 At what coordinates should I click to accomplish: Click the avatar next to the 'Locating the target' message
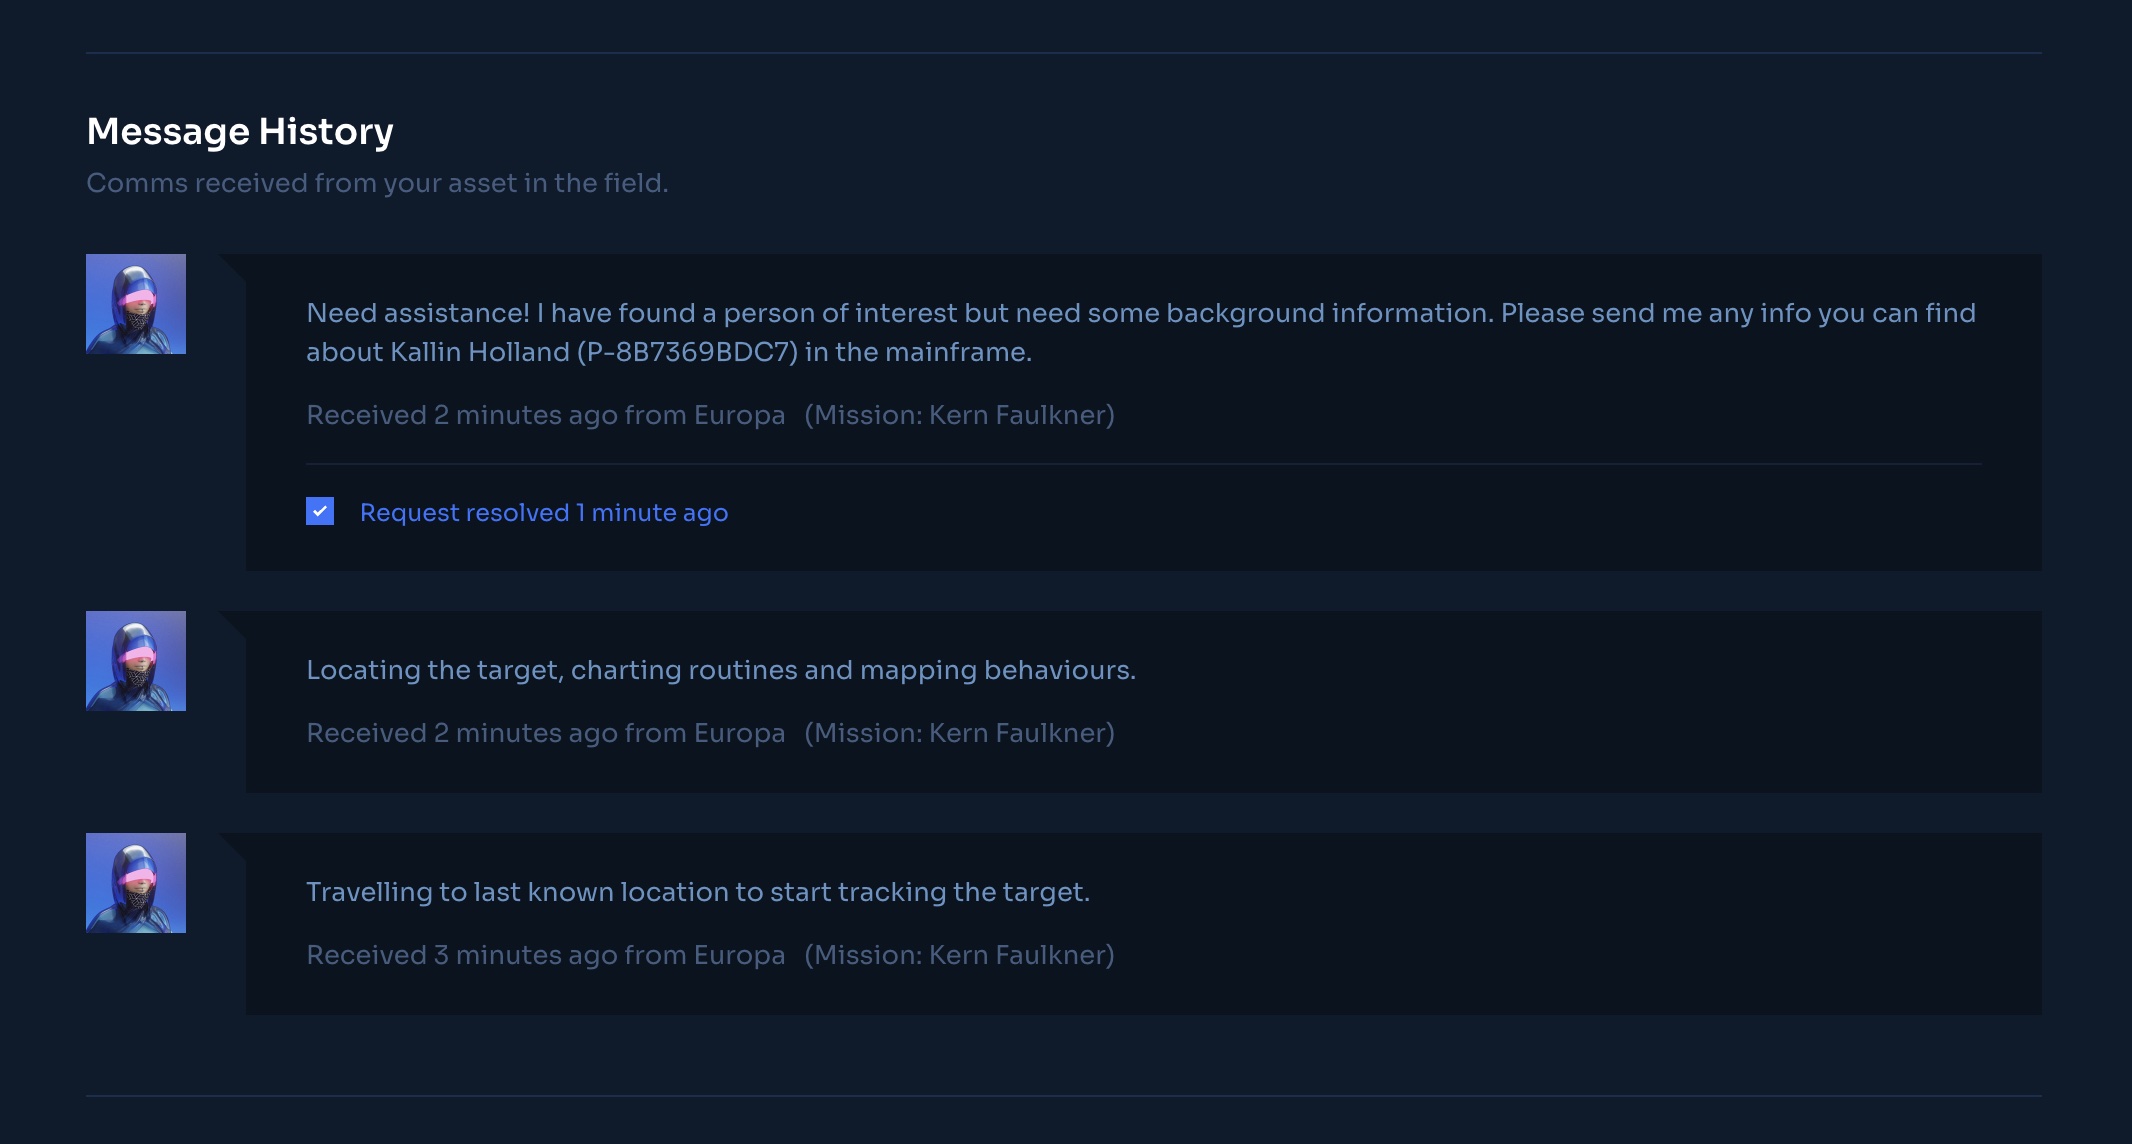coord(136,661)
